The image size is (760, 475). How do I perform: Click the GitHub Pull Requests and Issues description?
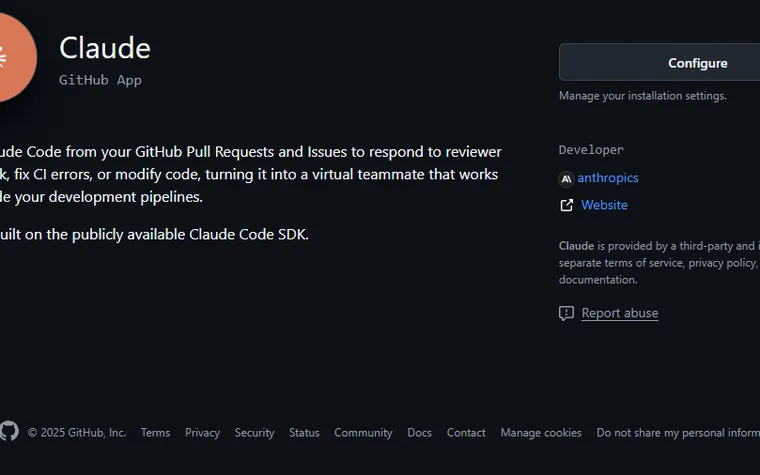[251, 174]
